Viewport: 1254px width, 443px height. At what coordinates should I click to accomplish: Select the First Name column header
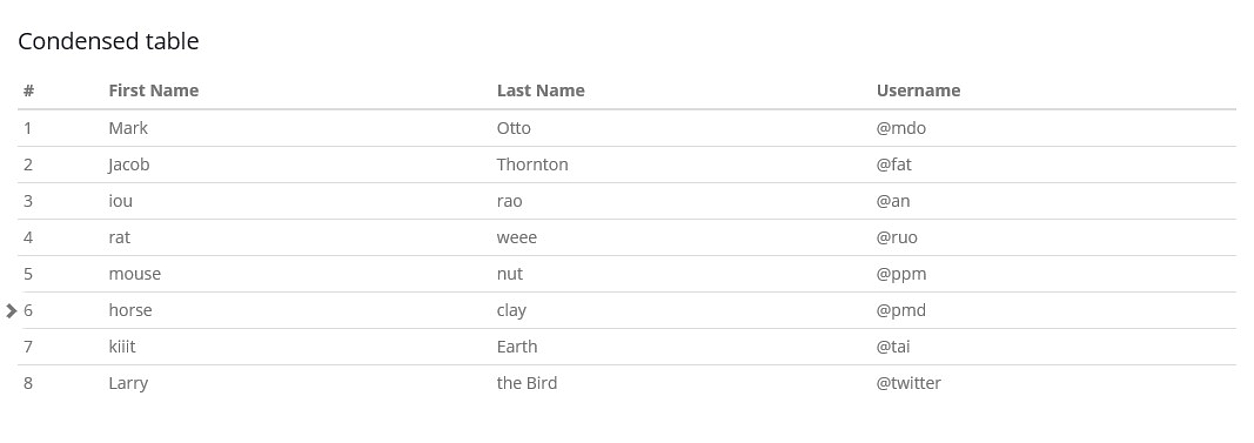coord(153,91)
